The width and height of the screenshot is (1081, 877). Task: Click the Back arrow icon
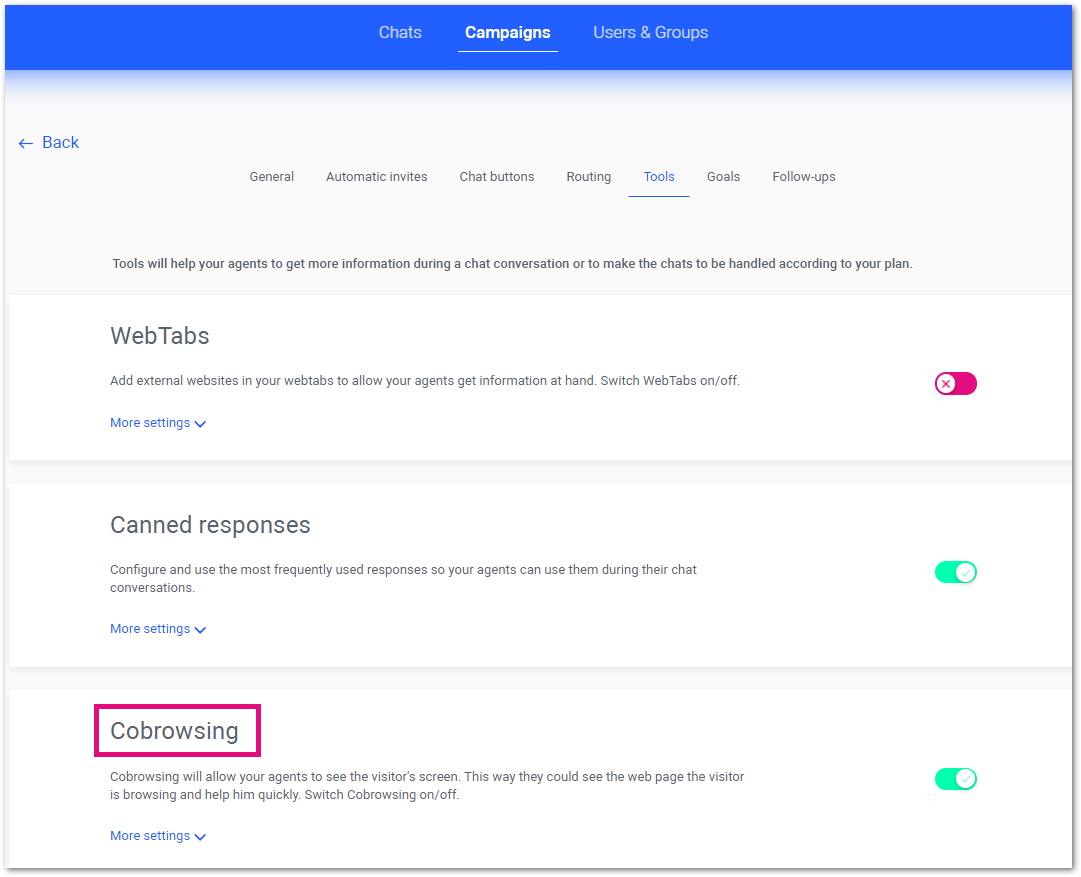(26, 143)
